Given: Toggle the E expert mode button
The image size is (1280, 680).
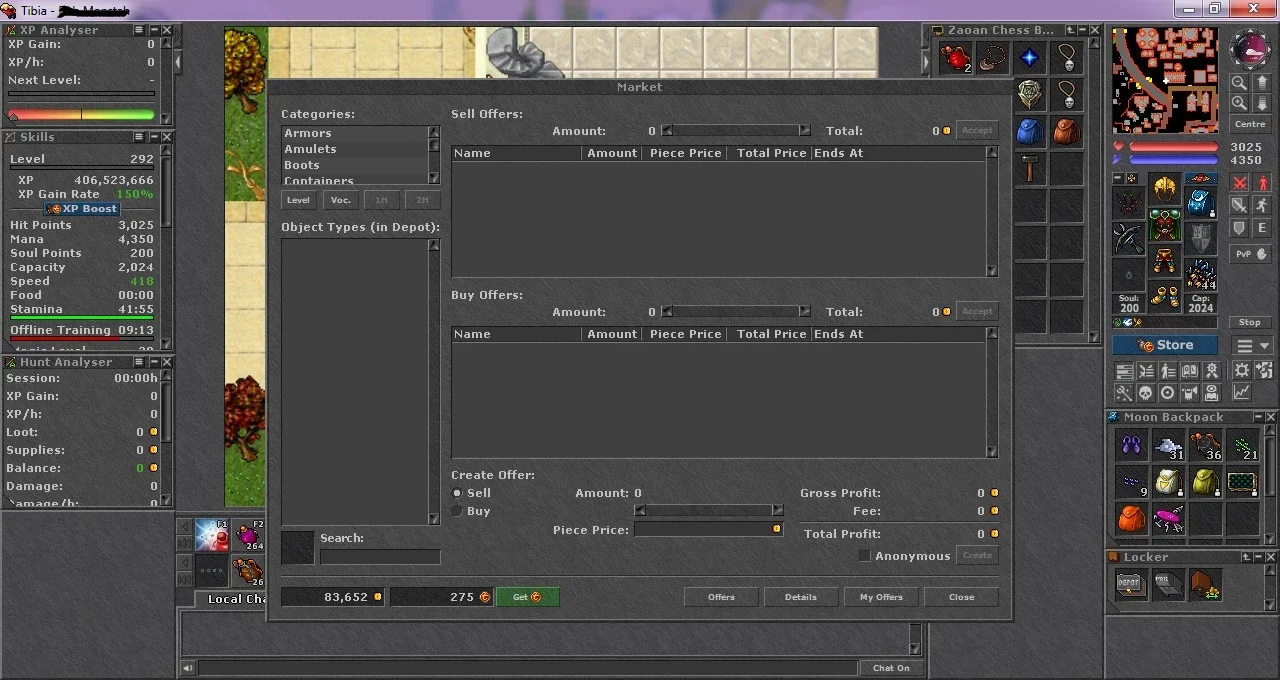Looking at the screenshot, I should [x=1262, y=229].
